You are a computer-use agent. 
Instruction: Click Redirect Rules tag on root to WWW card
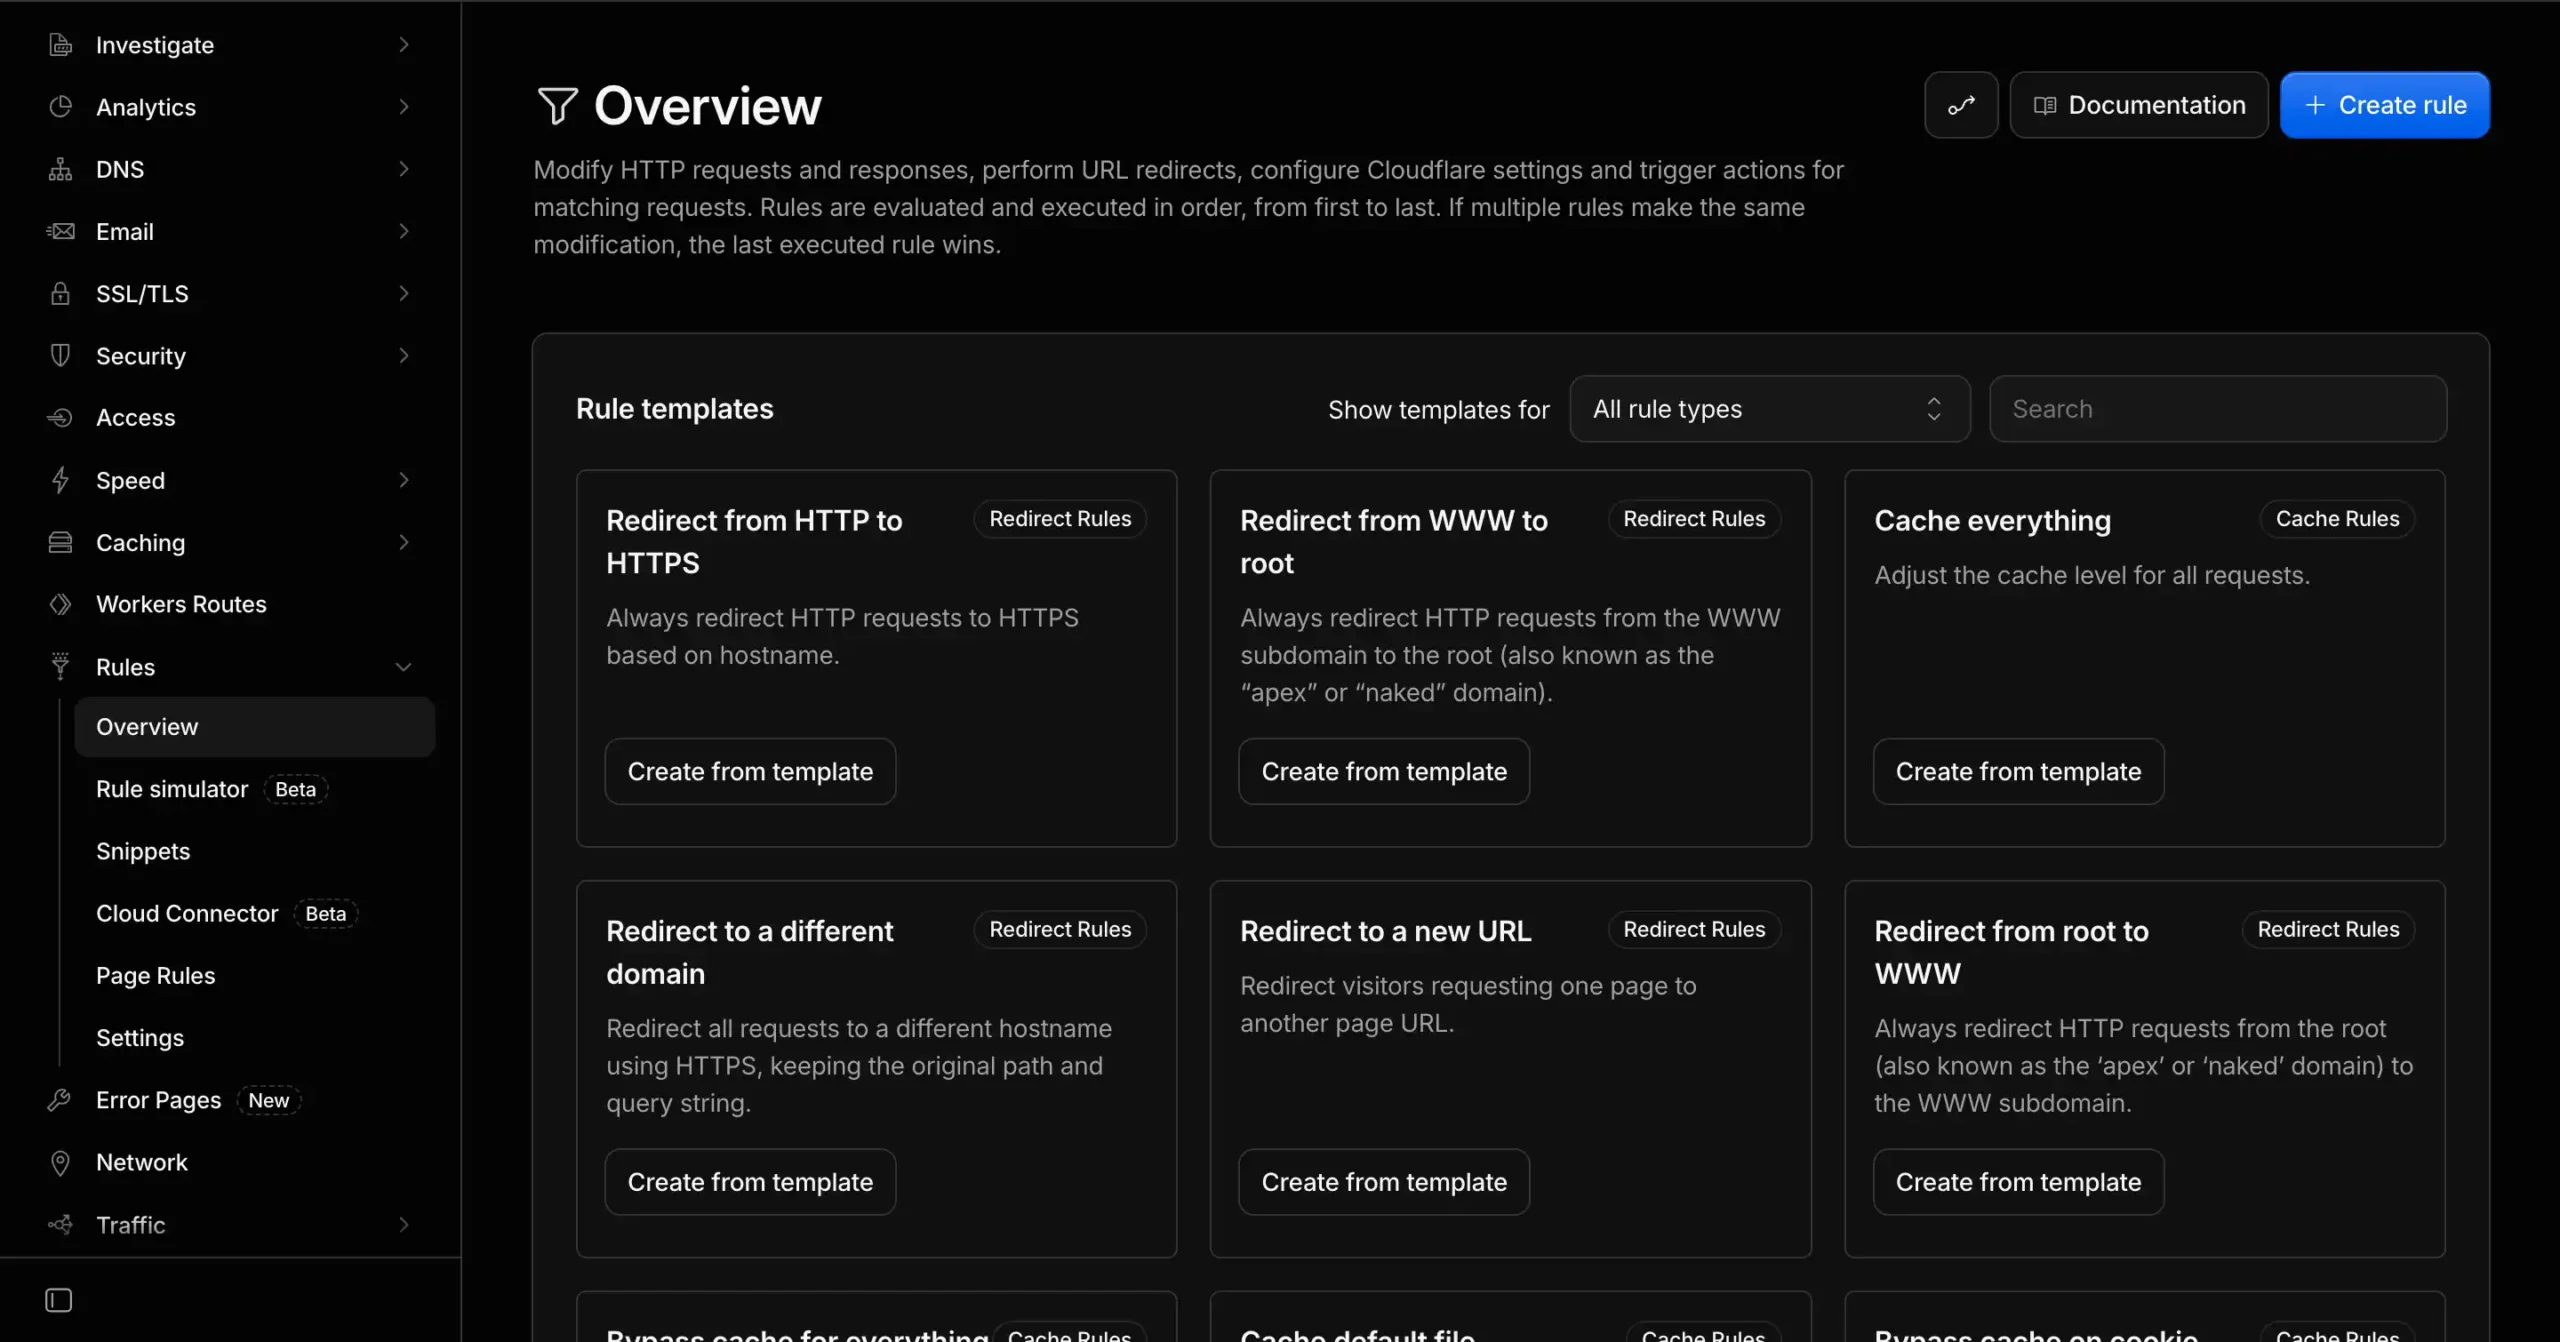[2328, 929]
